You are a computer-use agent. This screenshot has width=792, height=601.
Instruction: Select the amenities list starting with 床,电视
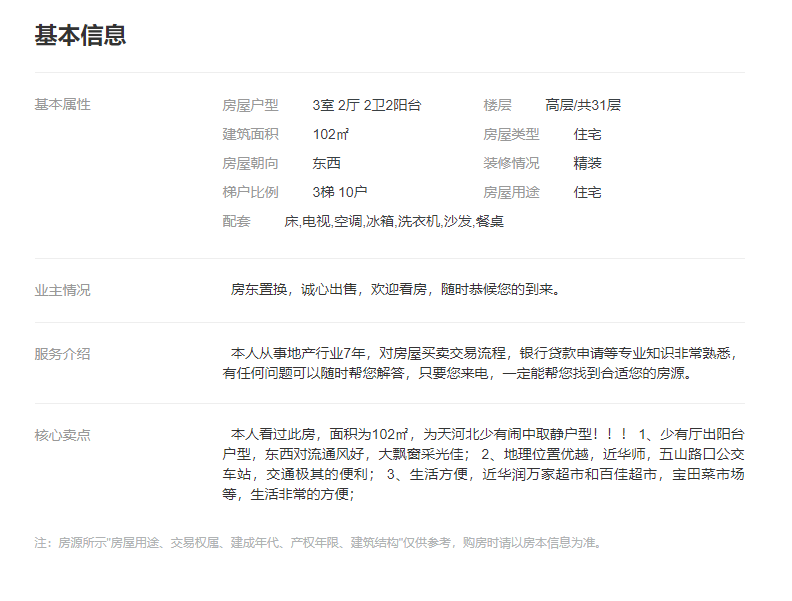(x=394, y=221)
